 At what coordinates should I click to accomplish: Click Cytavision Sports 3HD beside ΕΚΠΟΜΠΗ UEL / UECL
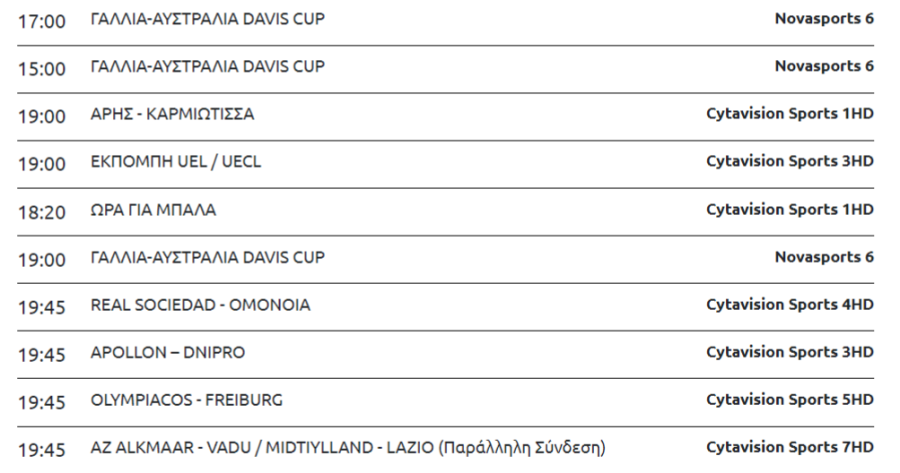[790, 161]
